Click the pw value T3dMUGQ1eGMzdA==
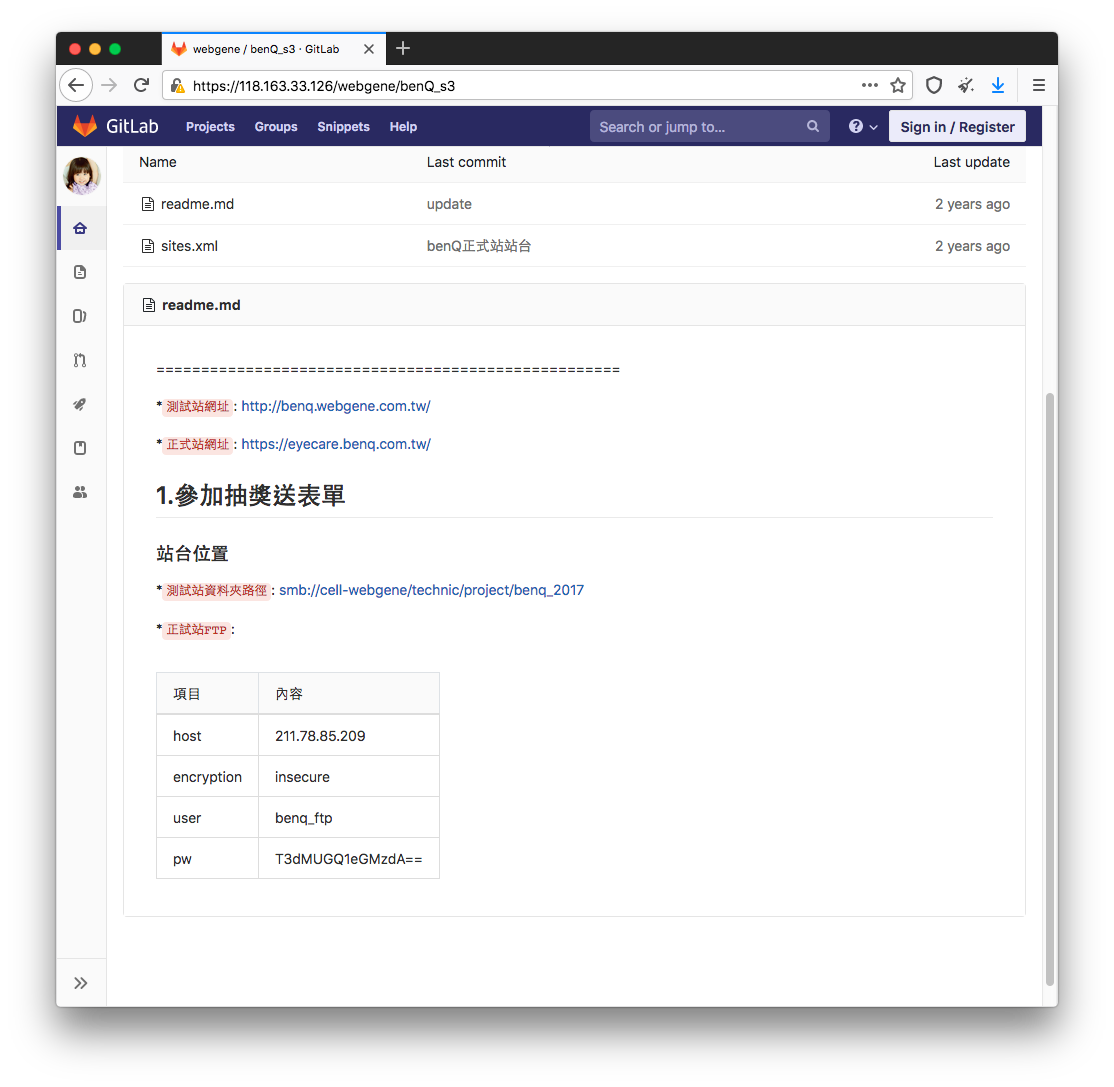 point(348,859)
